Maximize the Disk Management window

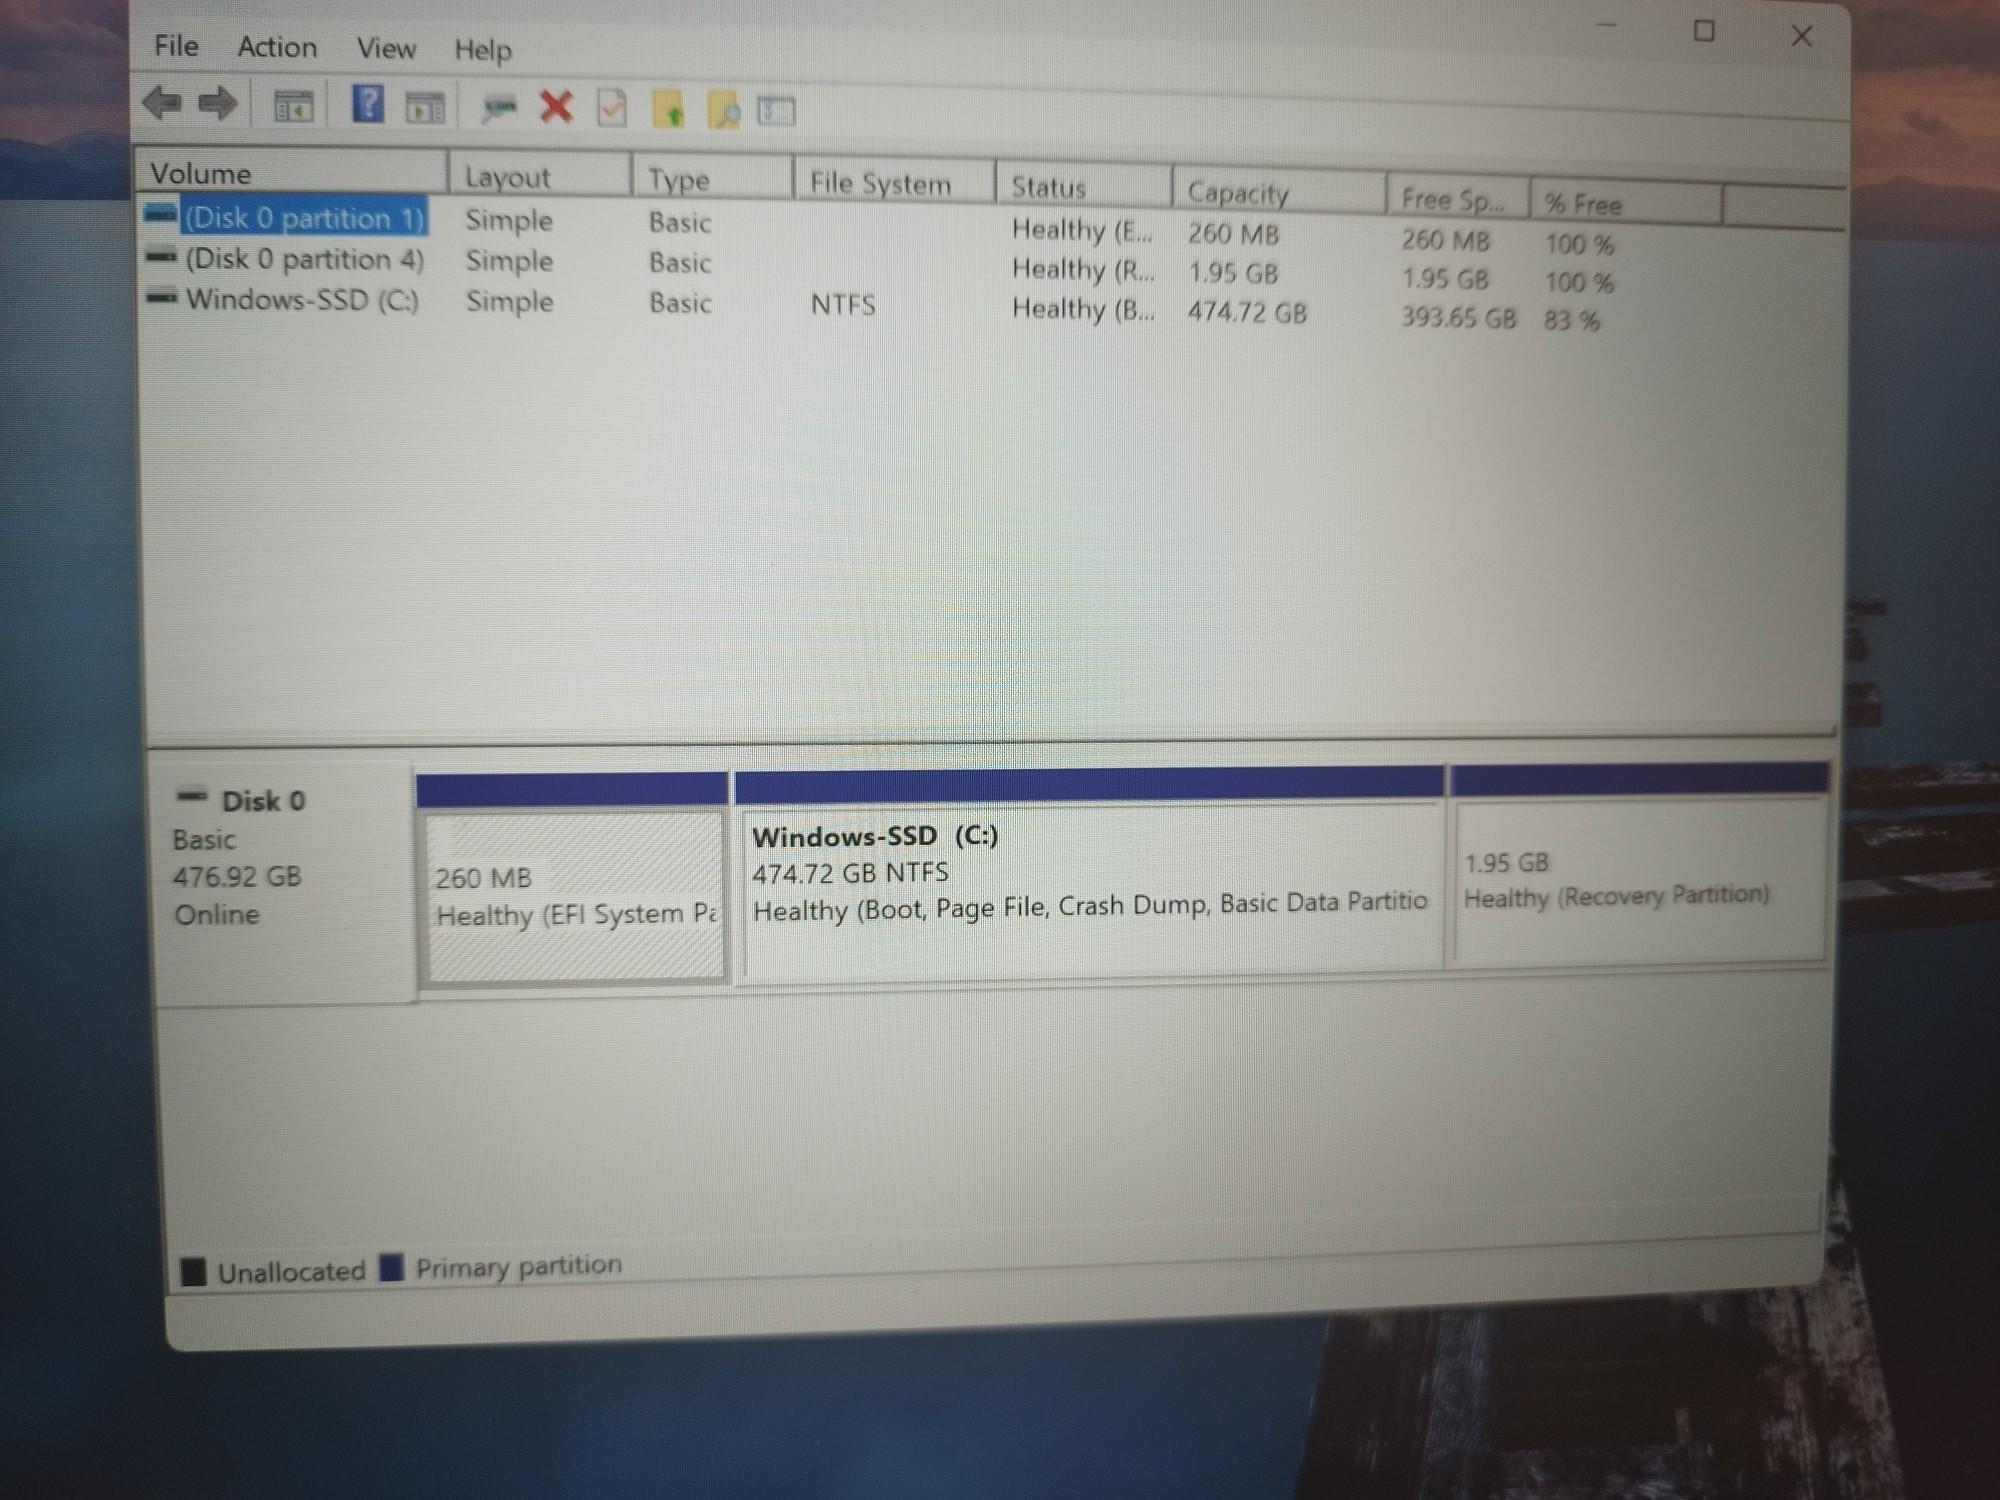(x=1704, y=31)
